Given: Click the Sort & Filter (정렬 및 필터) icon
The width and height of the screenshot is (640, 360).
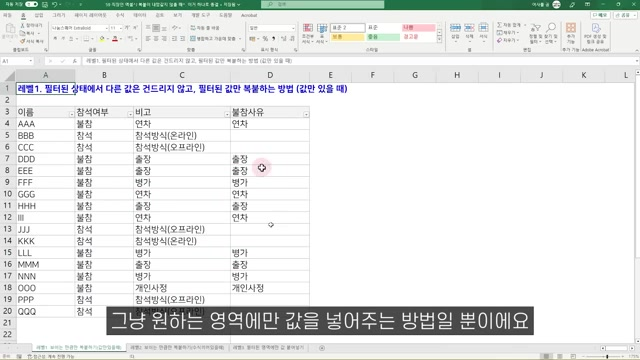Looking at the screenshot, I should pos(535,29).
